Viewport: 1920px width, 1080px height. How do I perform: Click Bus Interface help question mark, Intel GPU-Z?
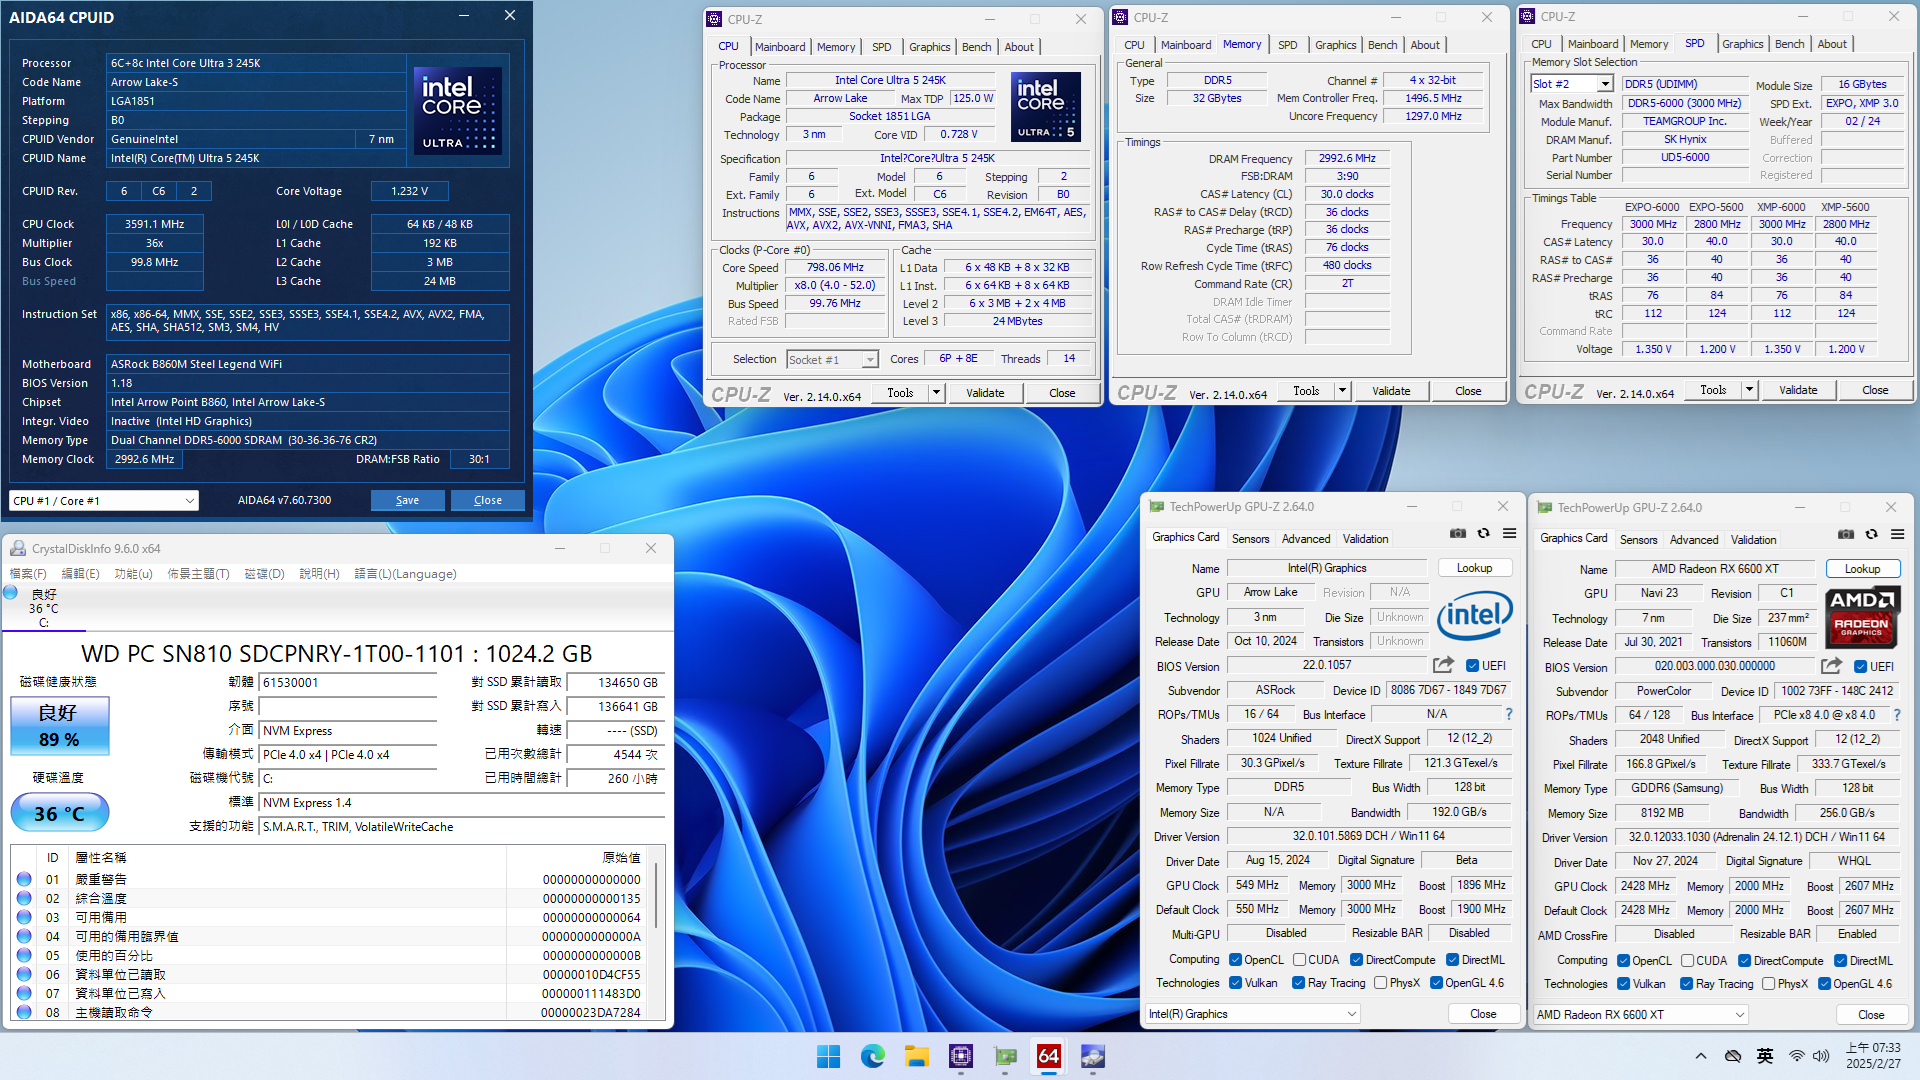1509,714
